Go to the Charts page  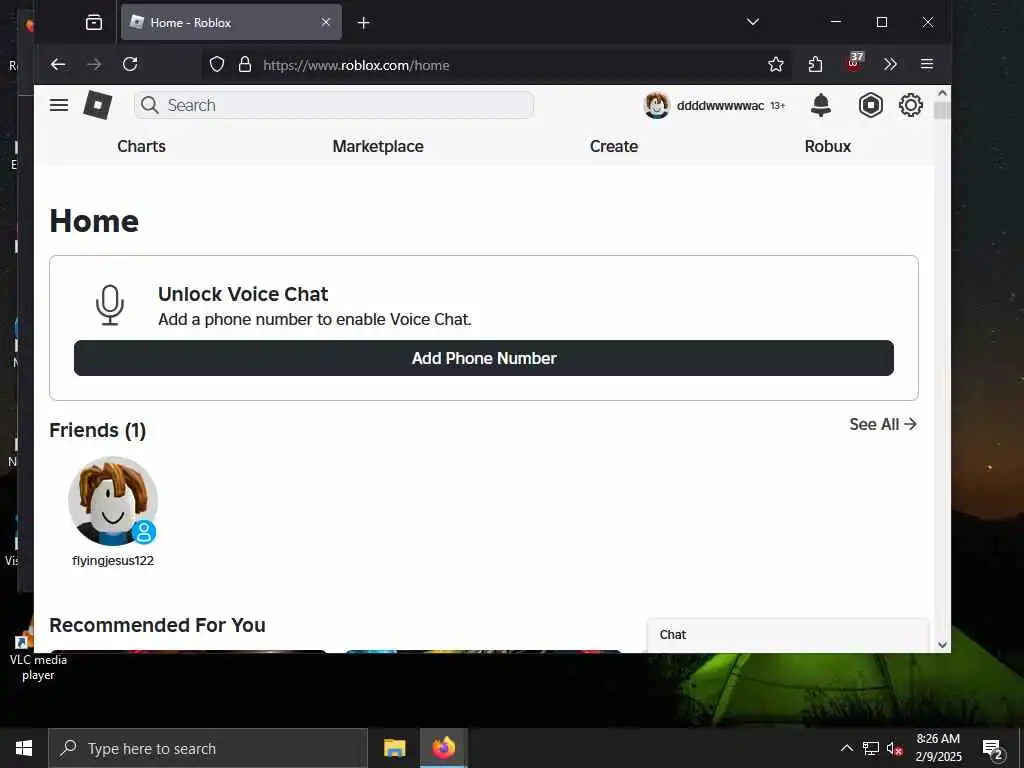point(141,146)
